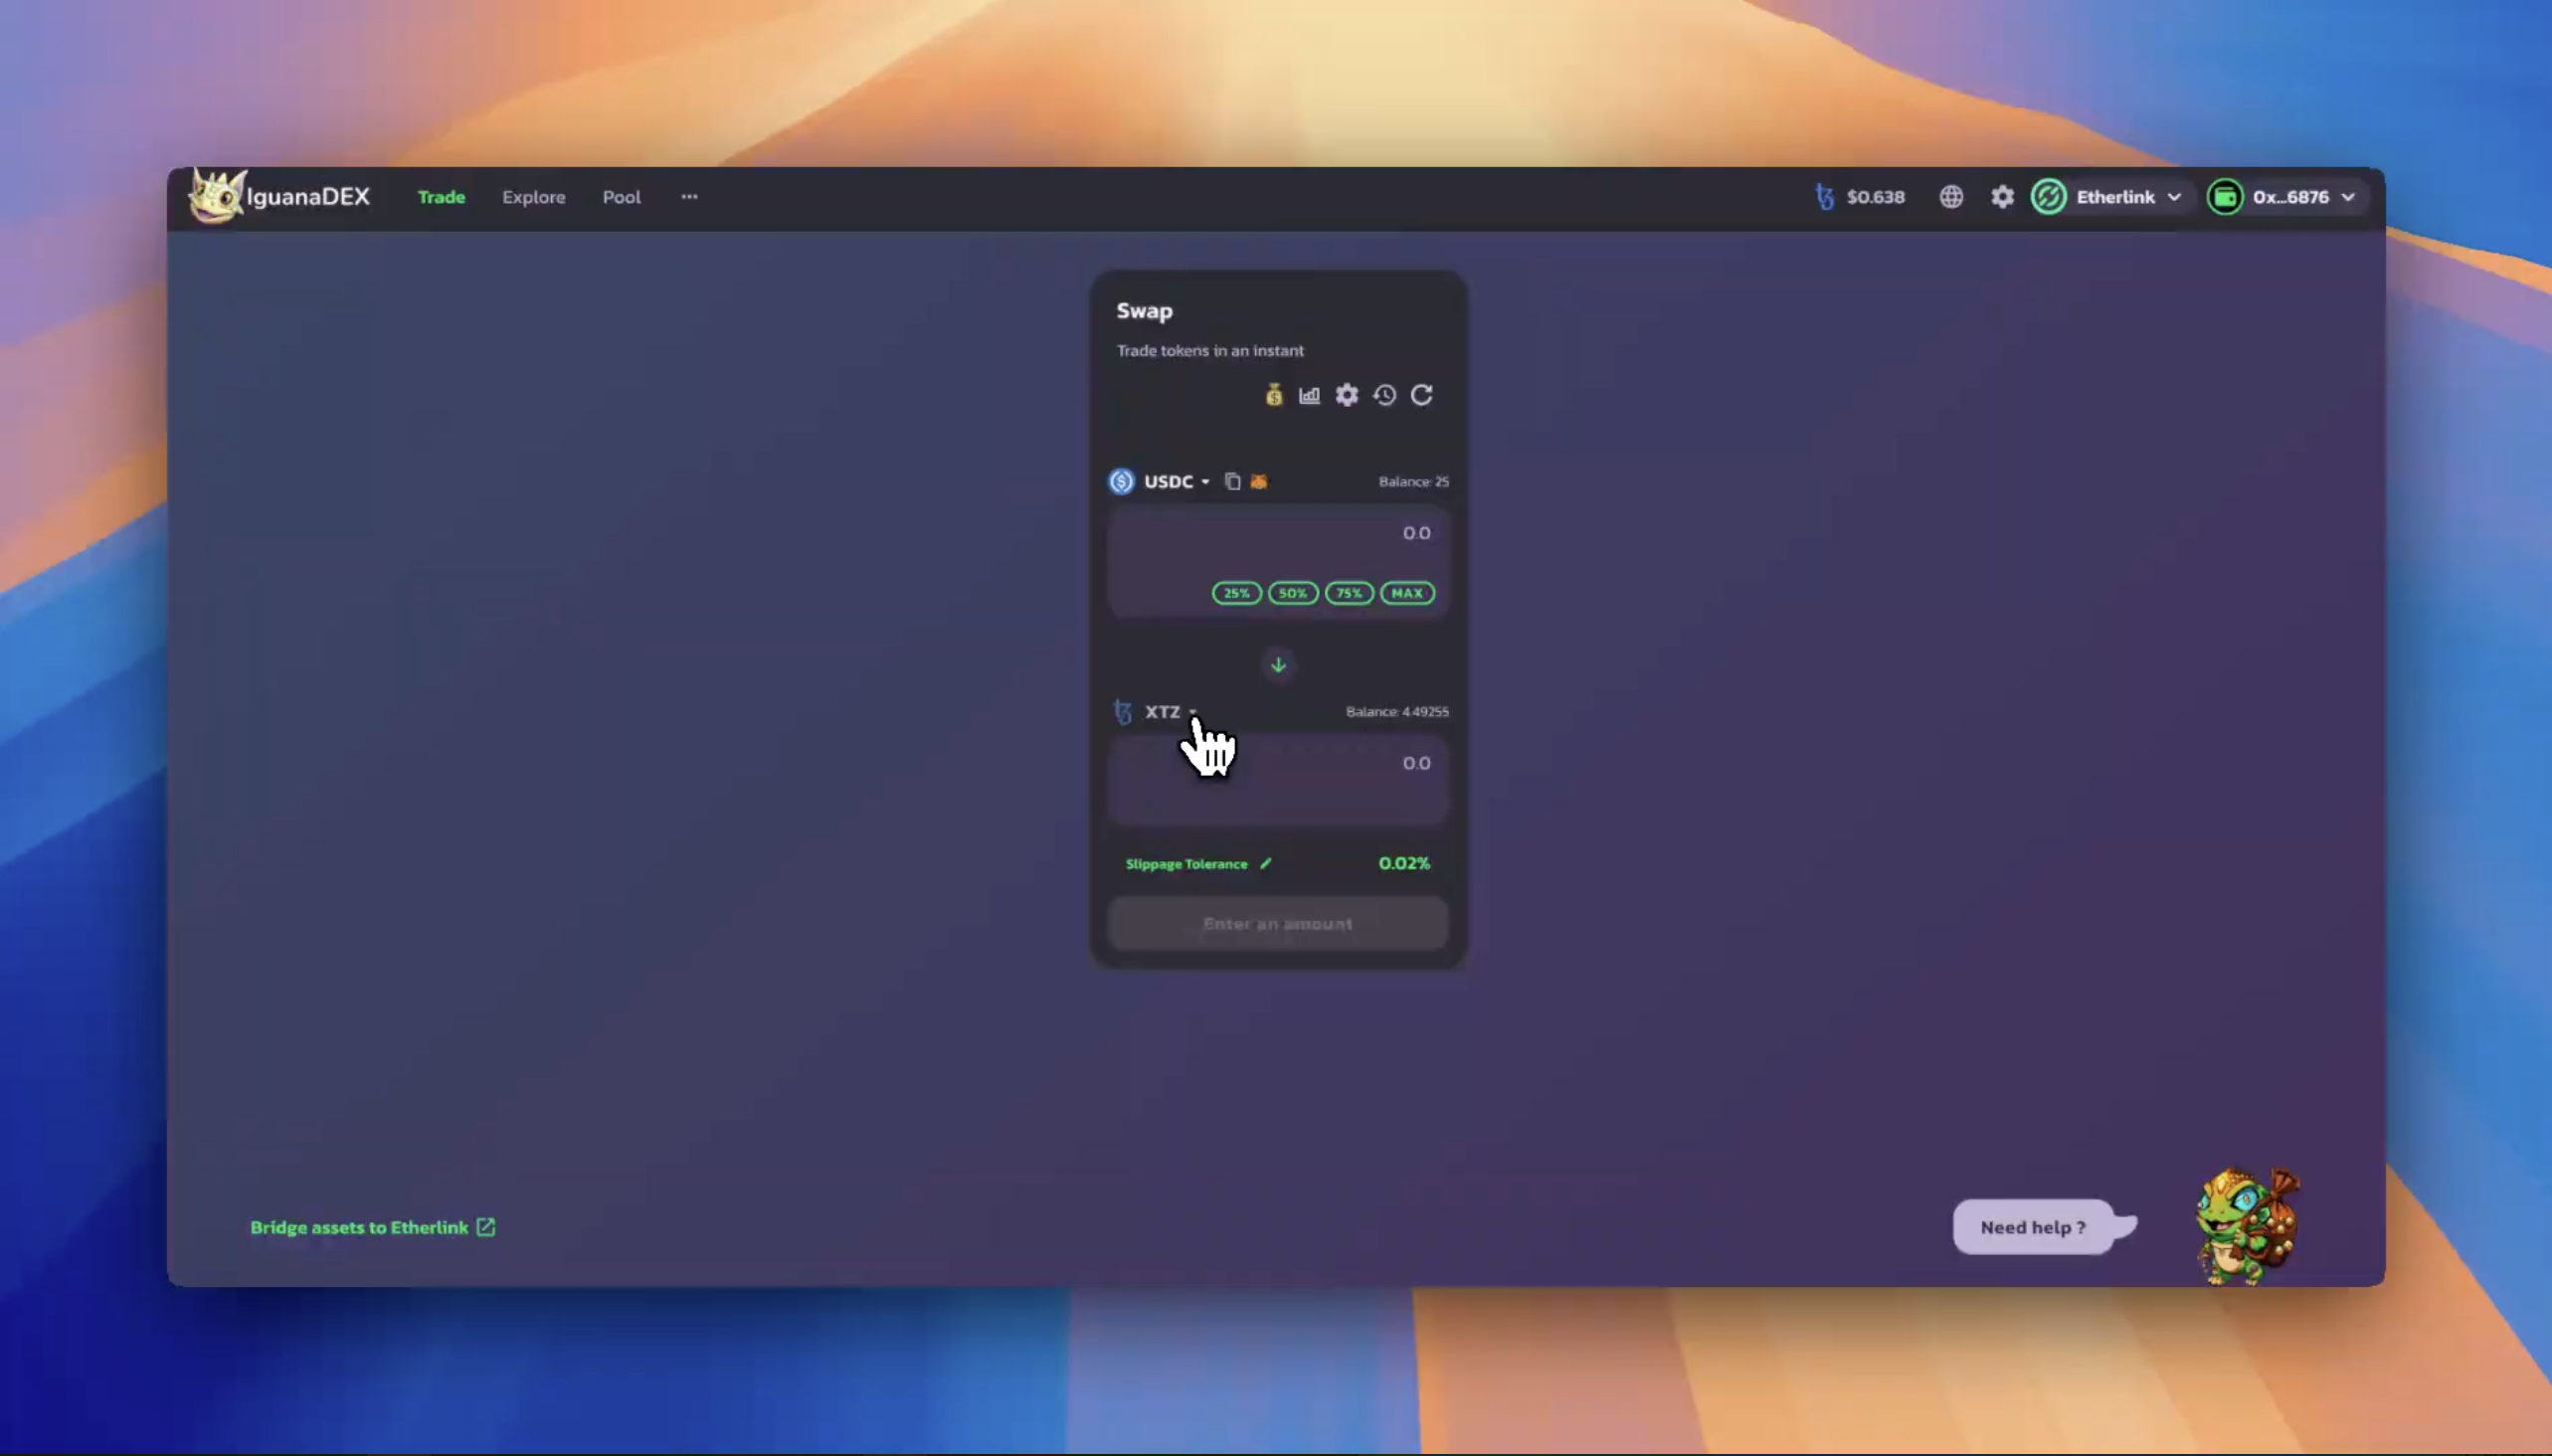Select 75% of USDC balance
This screenshot has height=1456, width=2552.
pyautogui.click(x=1348, y=593)
